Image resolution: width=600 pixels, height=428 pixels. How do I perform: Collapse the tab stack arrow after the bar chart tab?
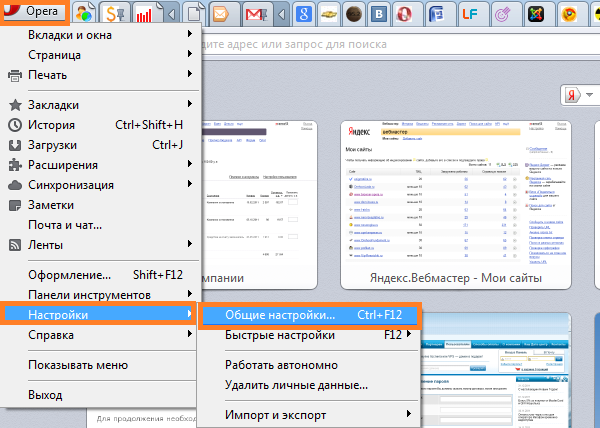coord(172,15)
